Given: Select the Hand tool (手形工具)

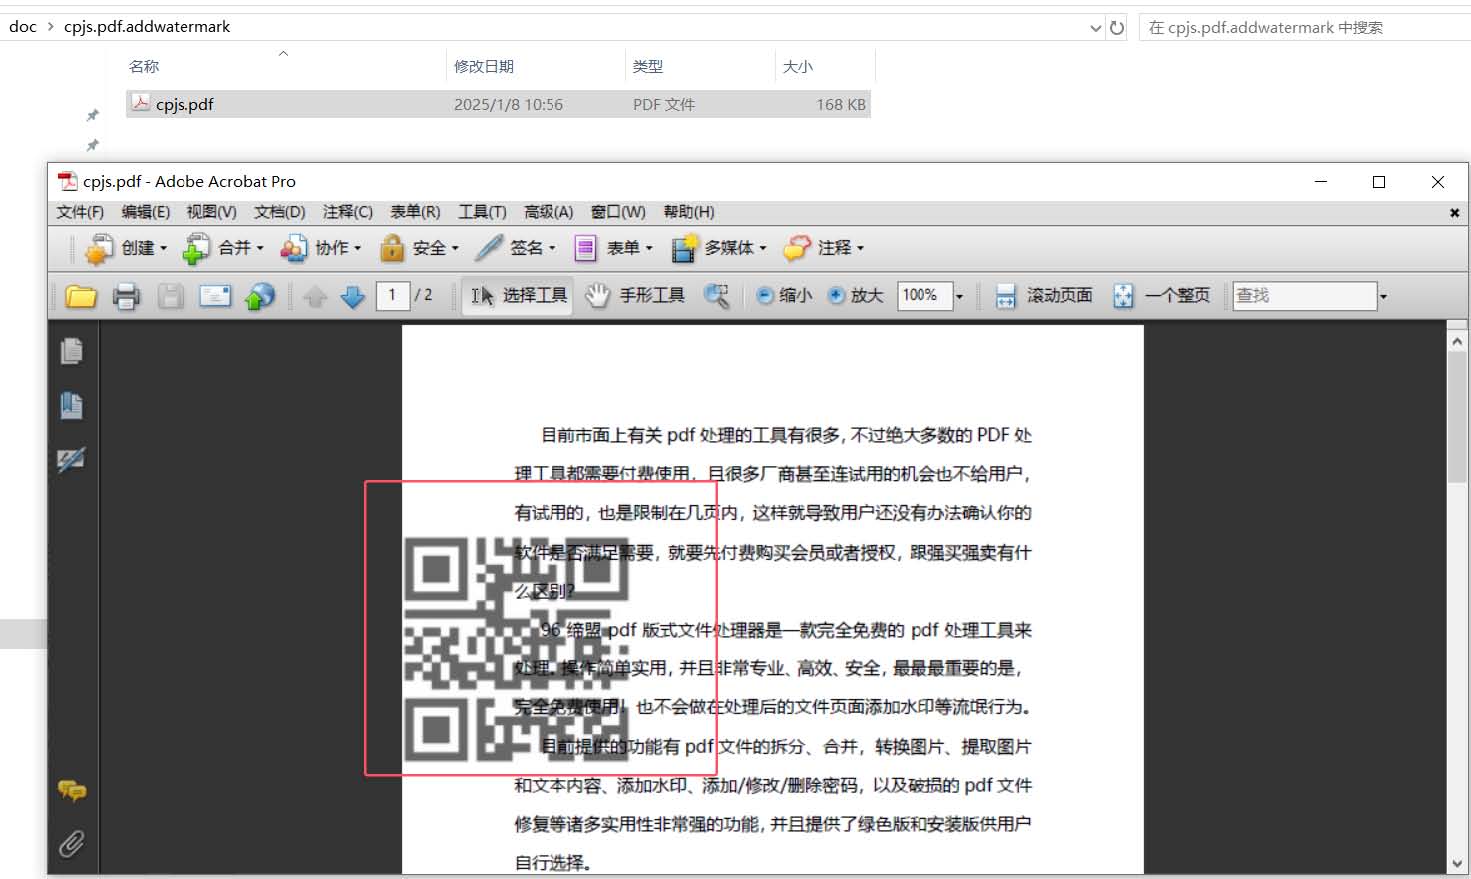Looking at the screenshot, I should 637,295.
